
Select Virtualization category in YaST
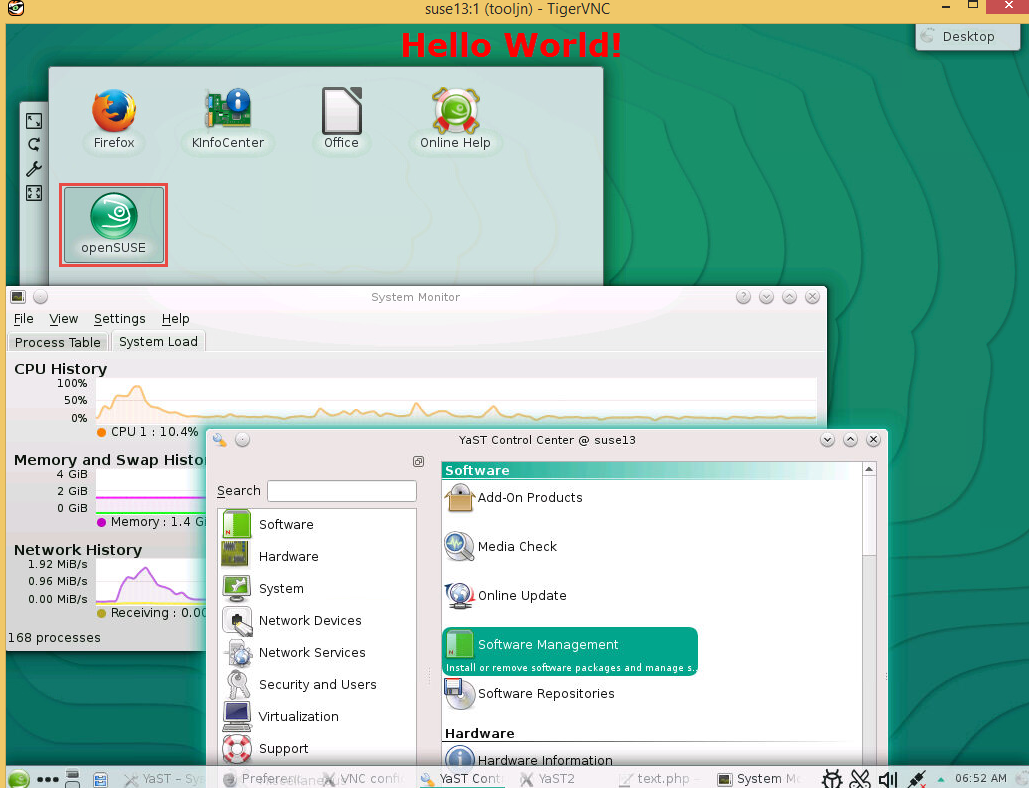(x=318, y=716)
